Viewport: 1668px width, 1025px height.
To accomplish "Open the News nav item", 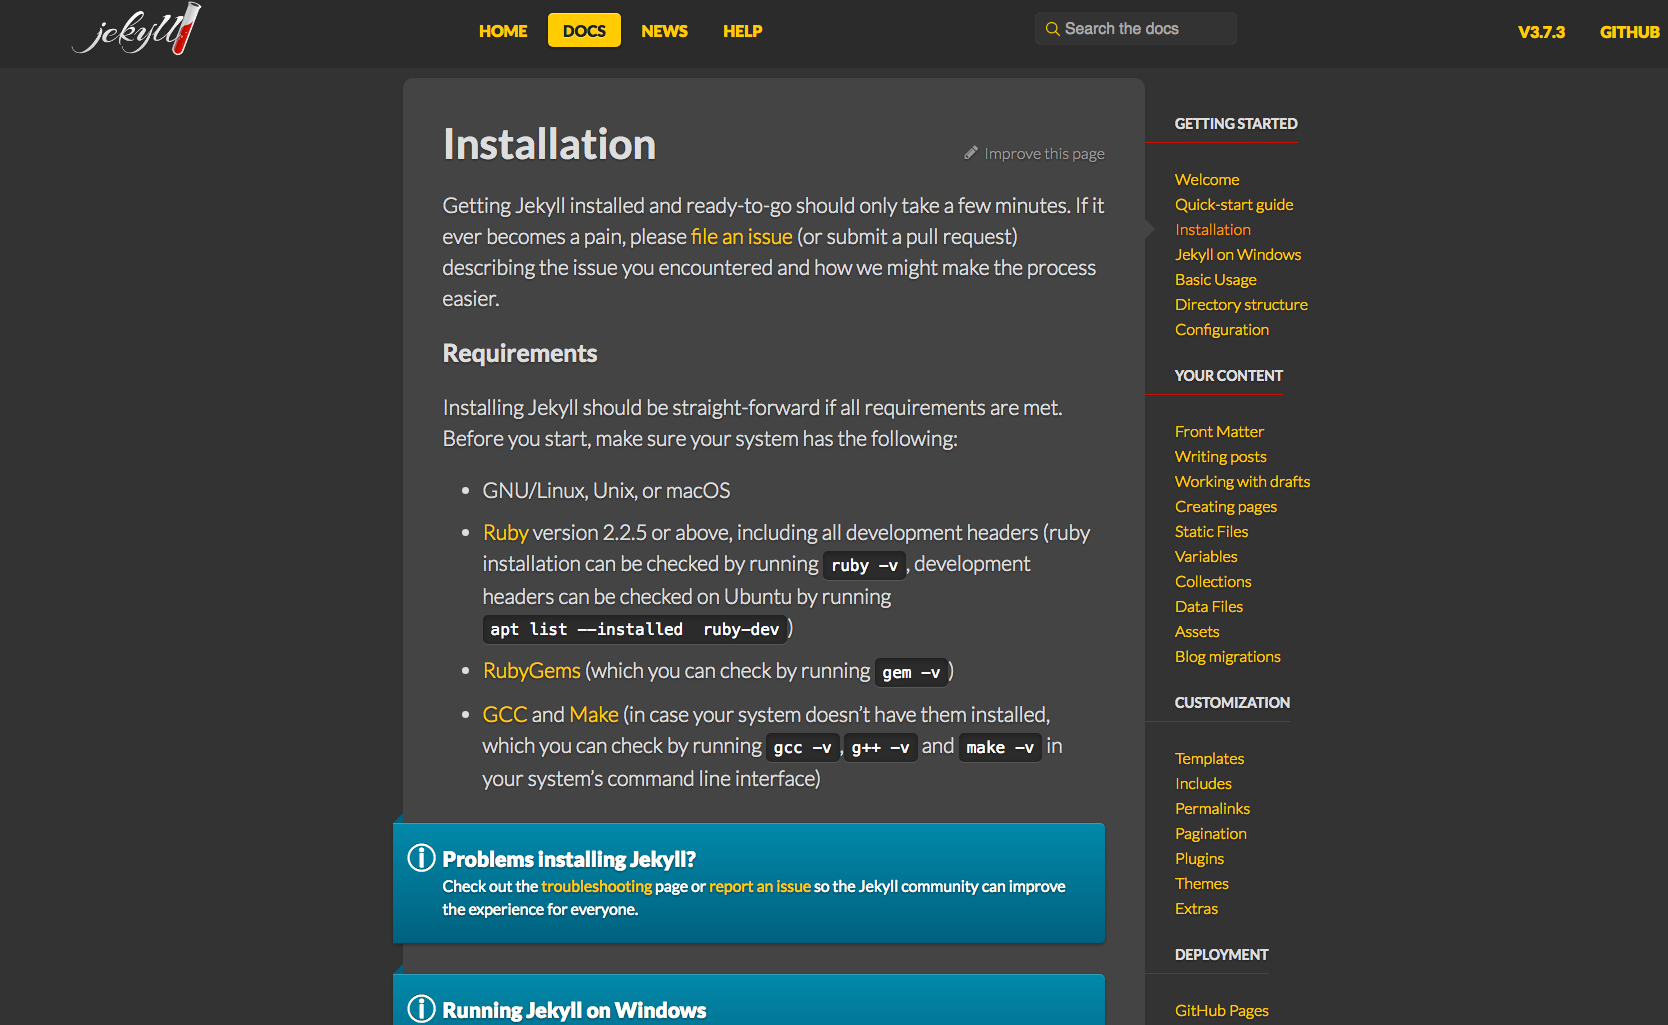I will tap(664, 31).
